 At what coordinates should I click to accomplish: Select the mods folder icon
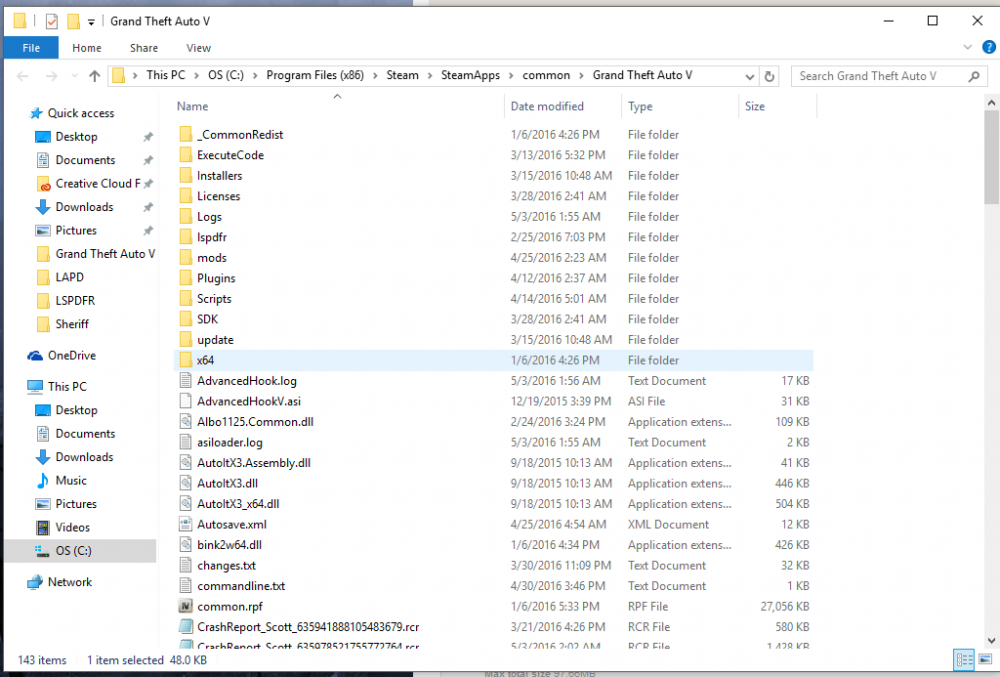pos(186,258)
